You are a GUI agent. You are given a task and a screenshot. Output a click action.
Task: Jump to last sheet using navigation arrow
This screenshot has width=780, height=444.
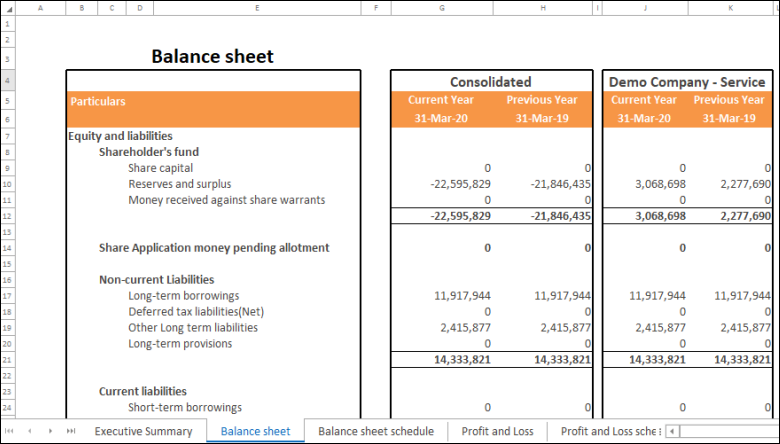[70, 431]
